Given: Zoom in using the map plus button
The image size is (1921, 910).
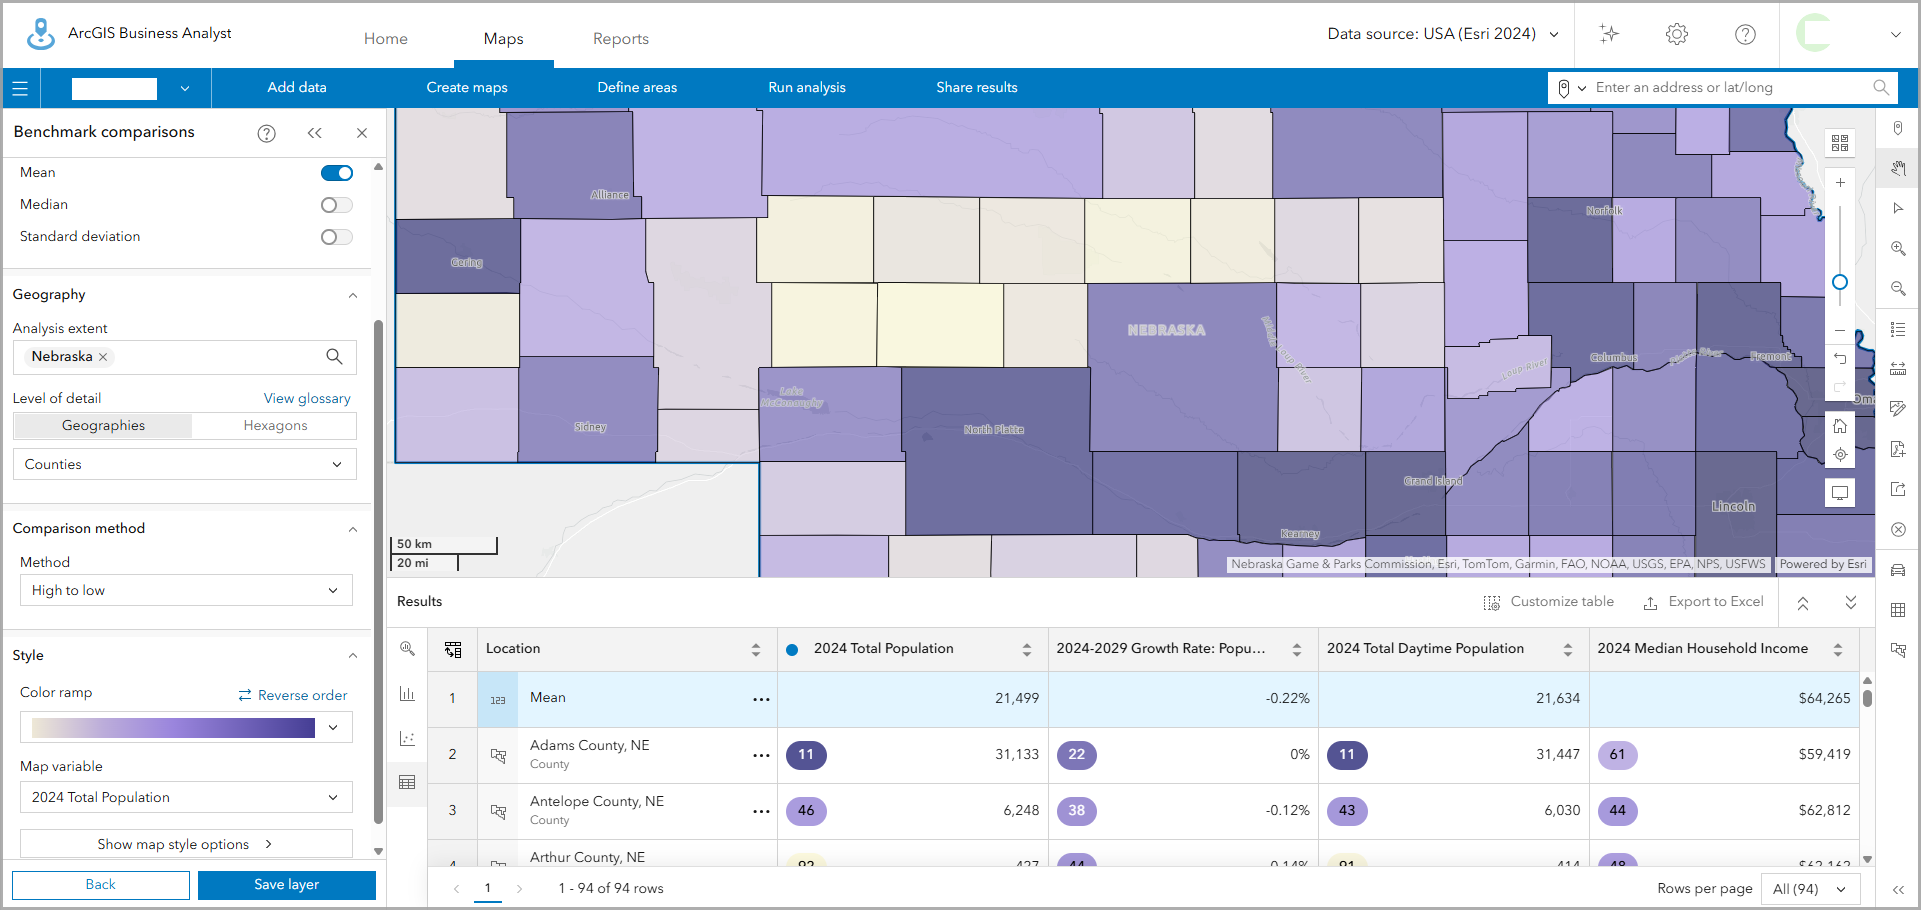Looking at the screenshot, I should tap(1840, 183).
